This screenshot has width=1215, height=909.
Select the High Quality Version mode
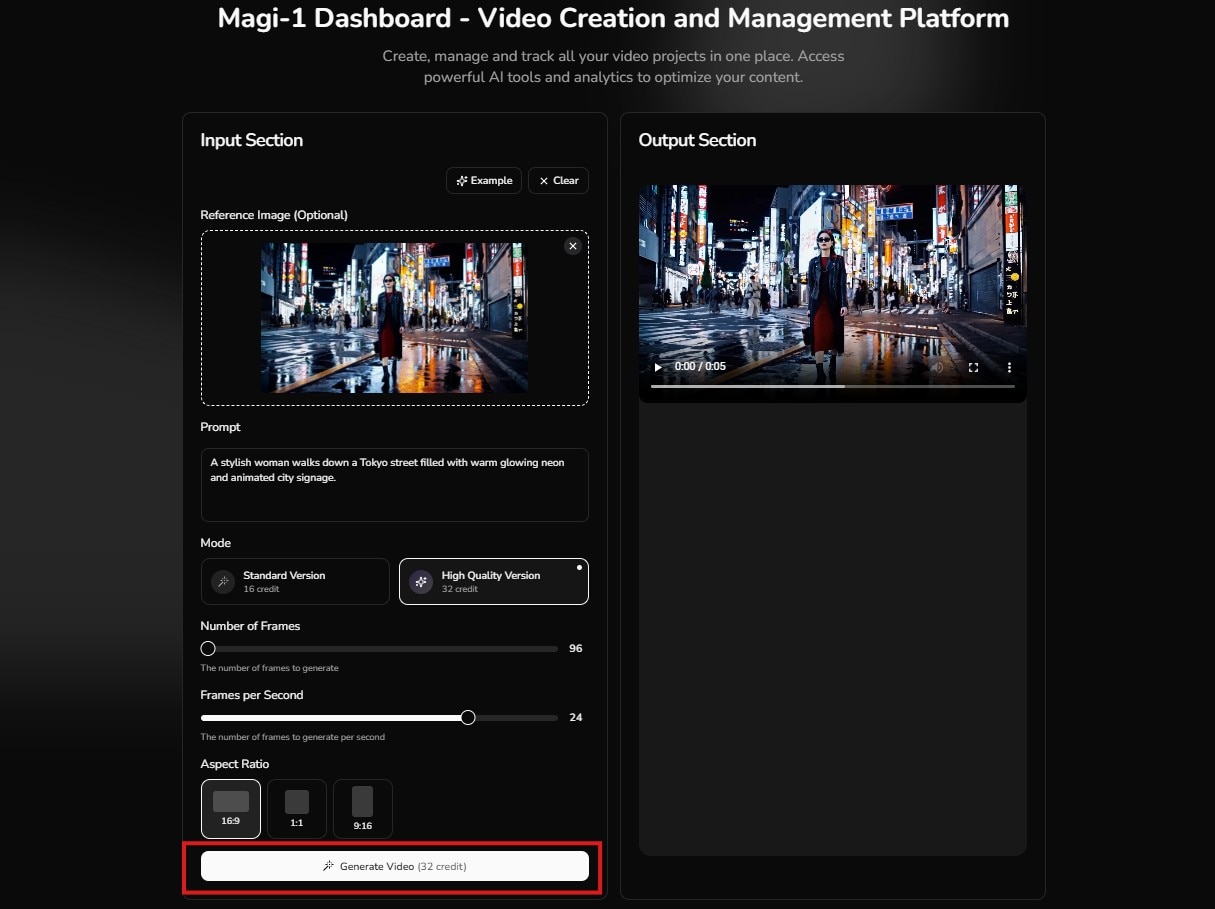click(493, 581)
